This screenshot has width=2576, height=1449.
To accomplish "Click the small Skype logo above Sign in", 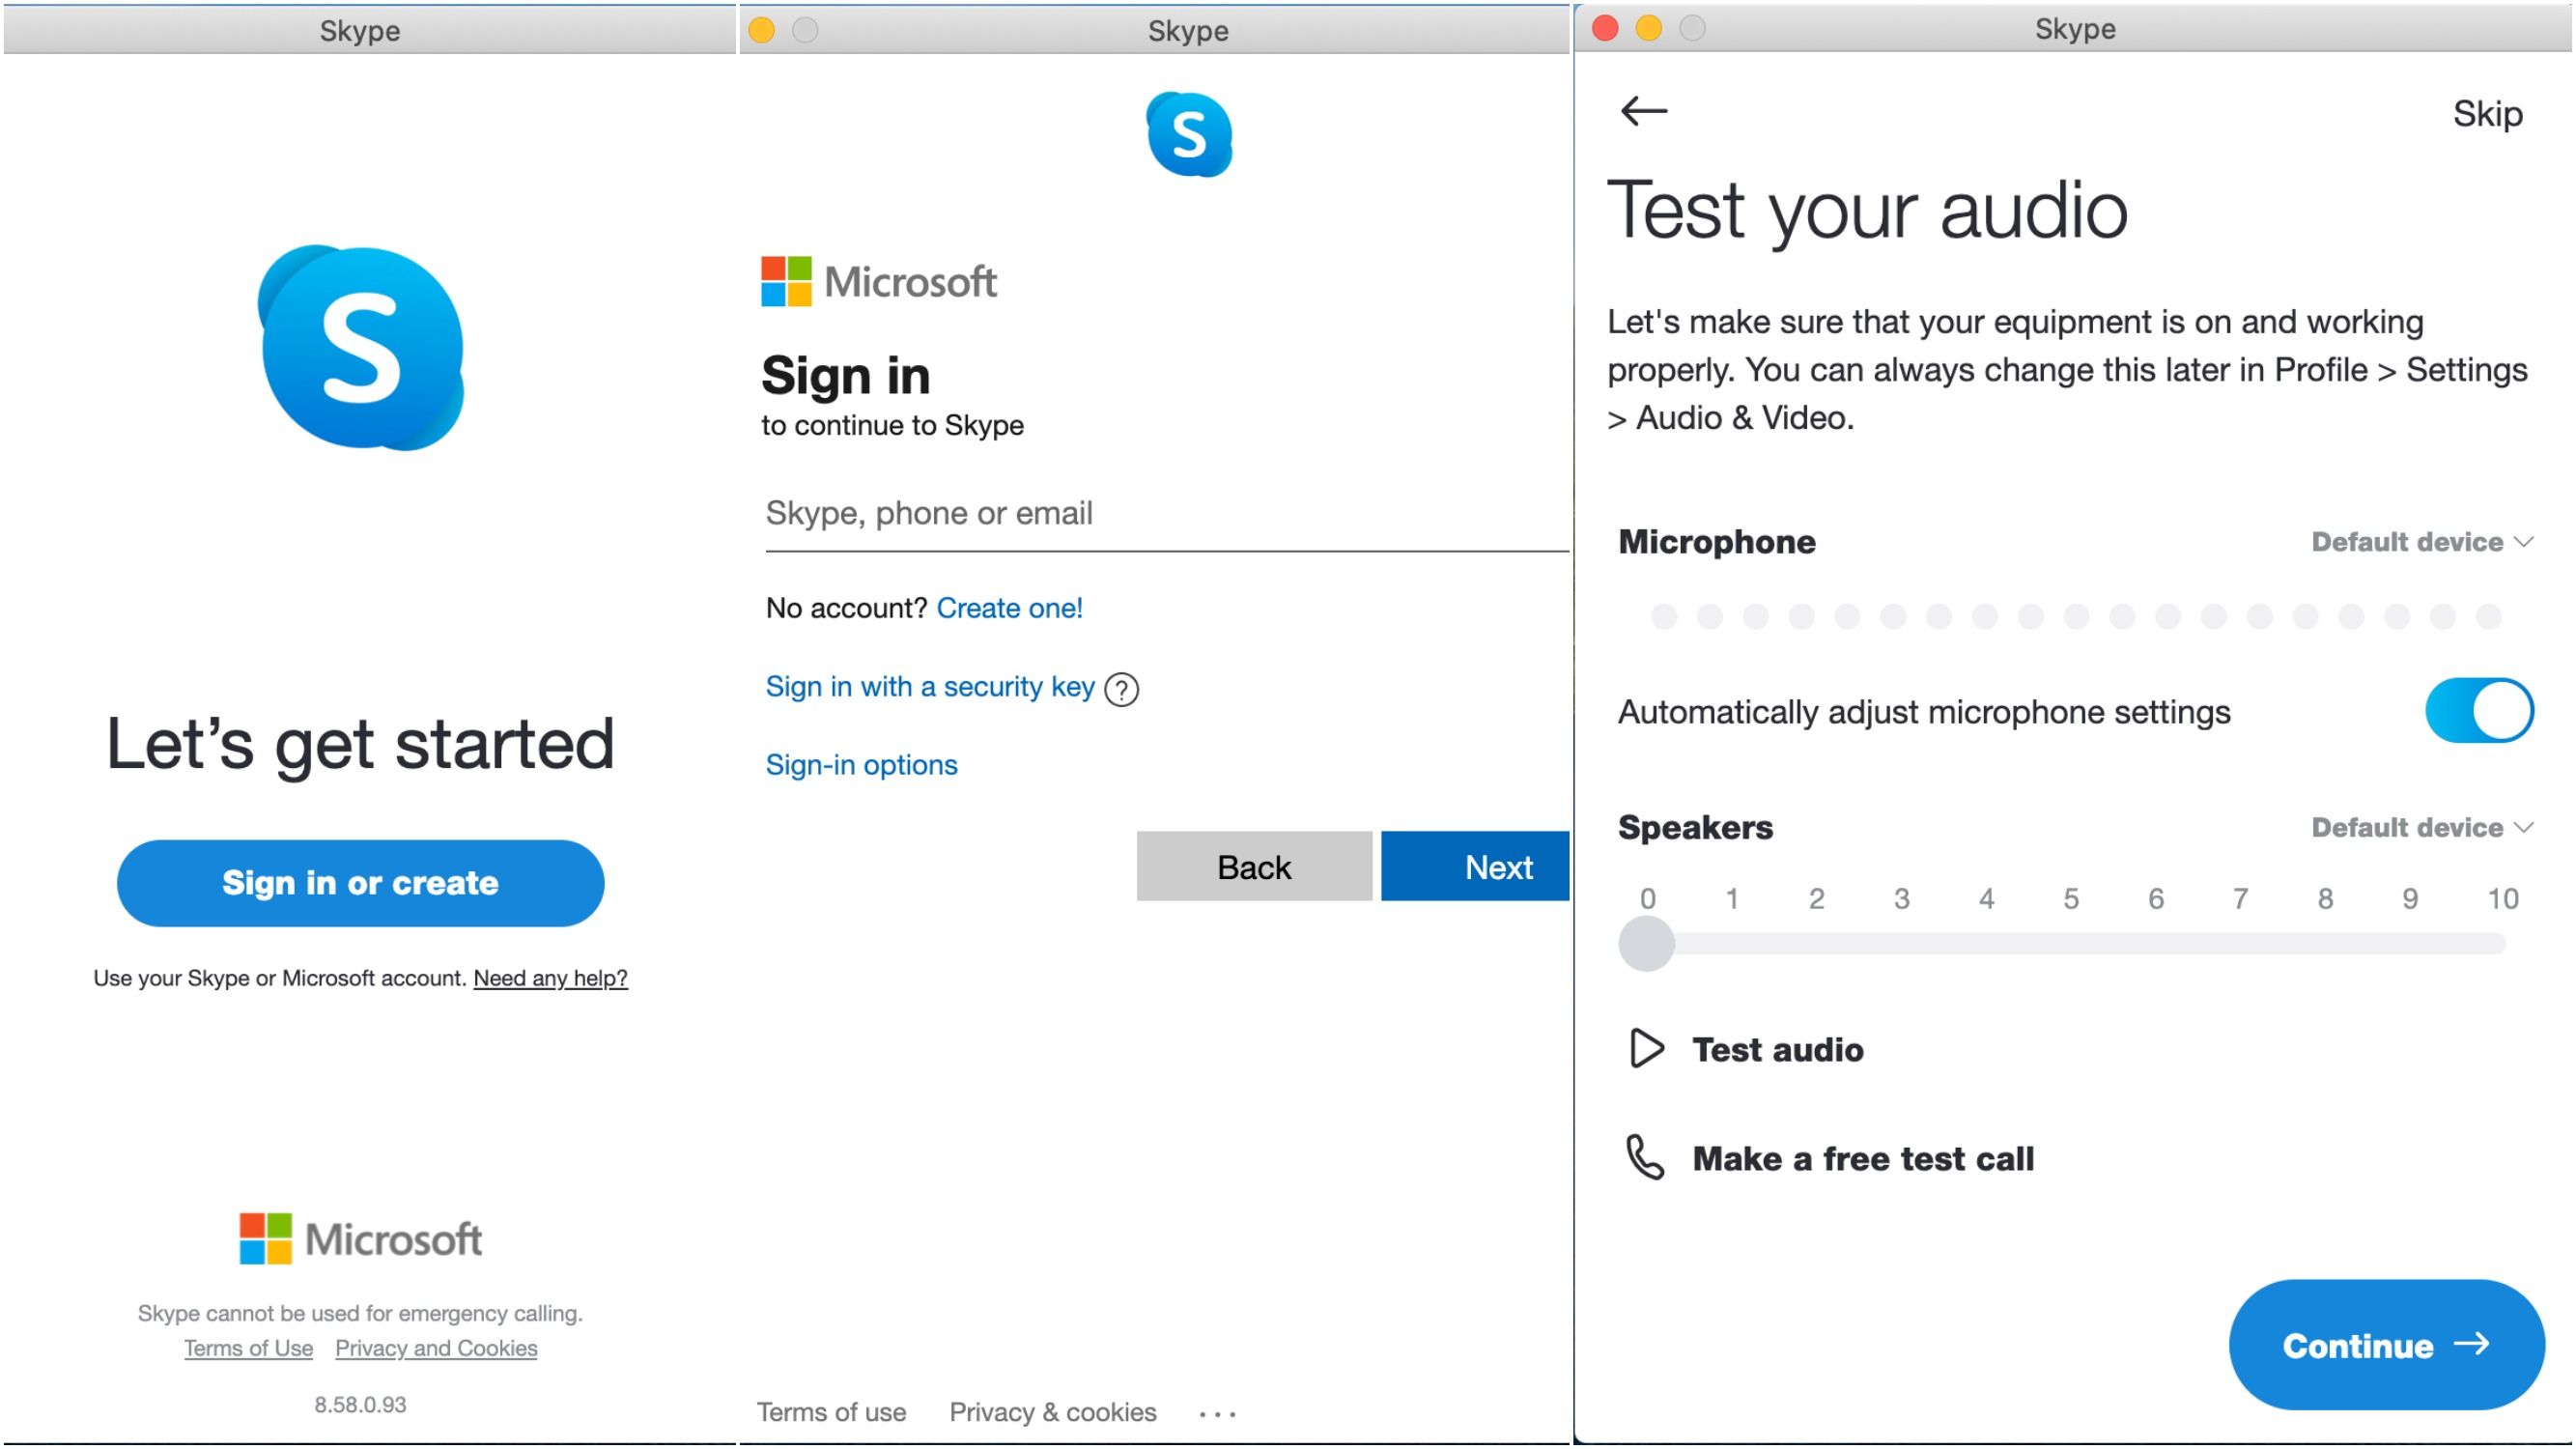I will click(x=1188, y=135).
